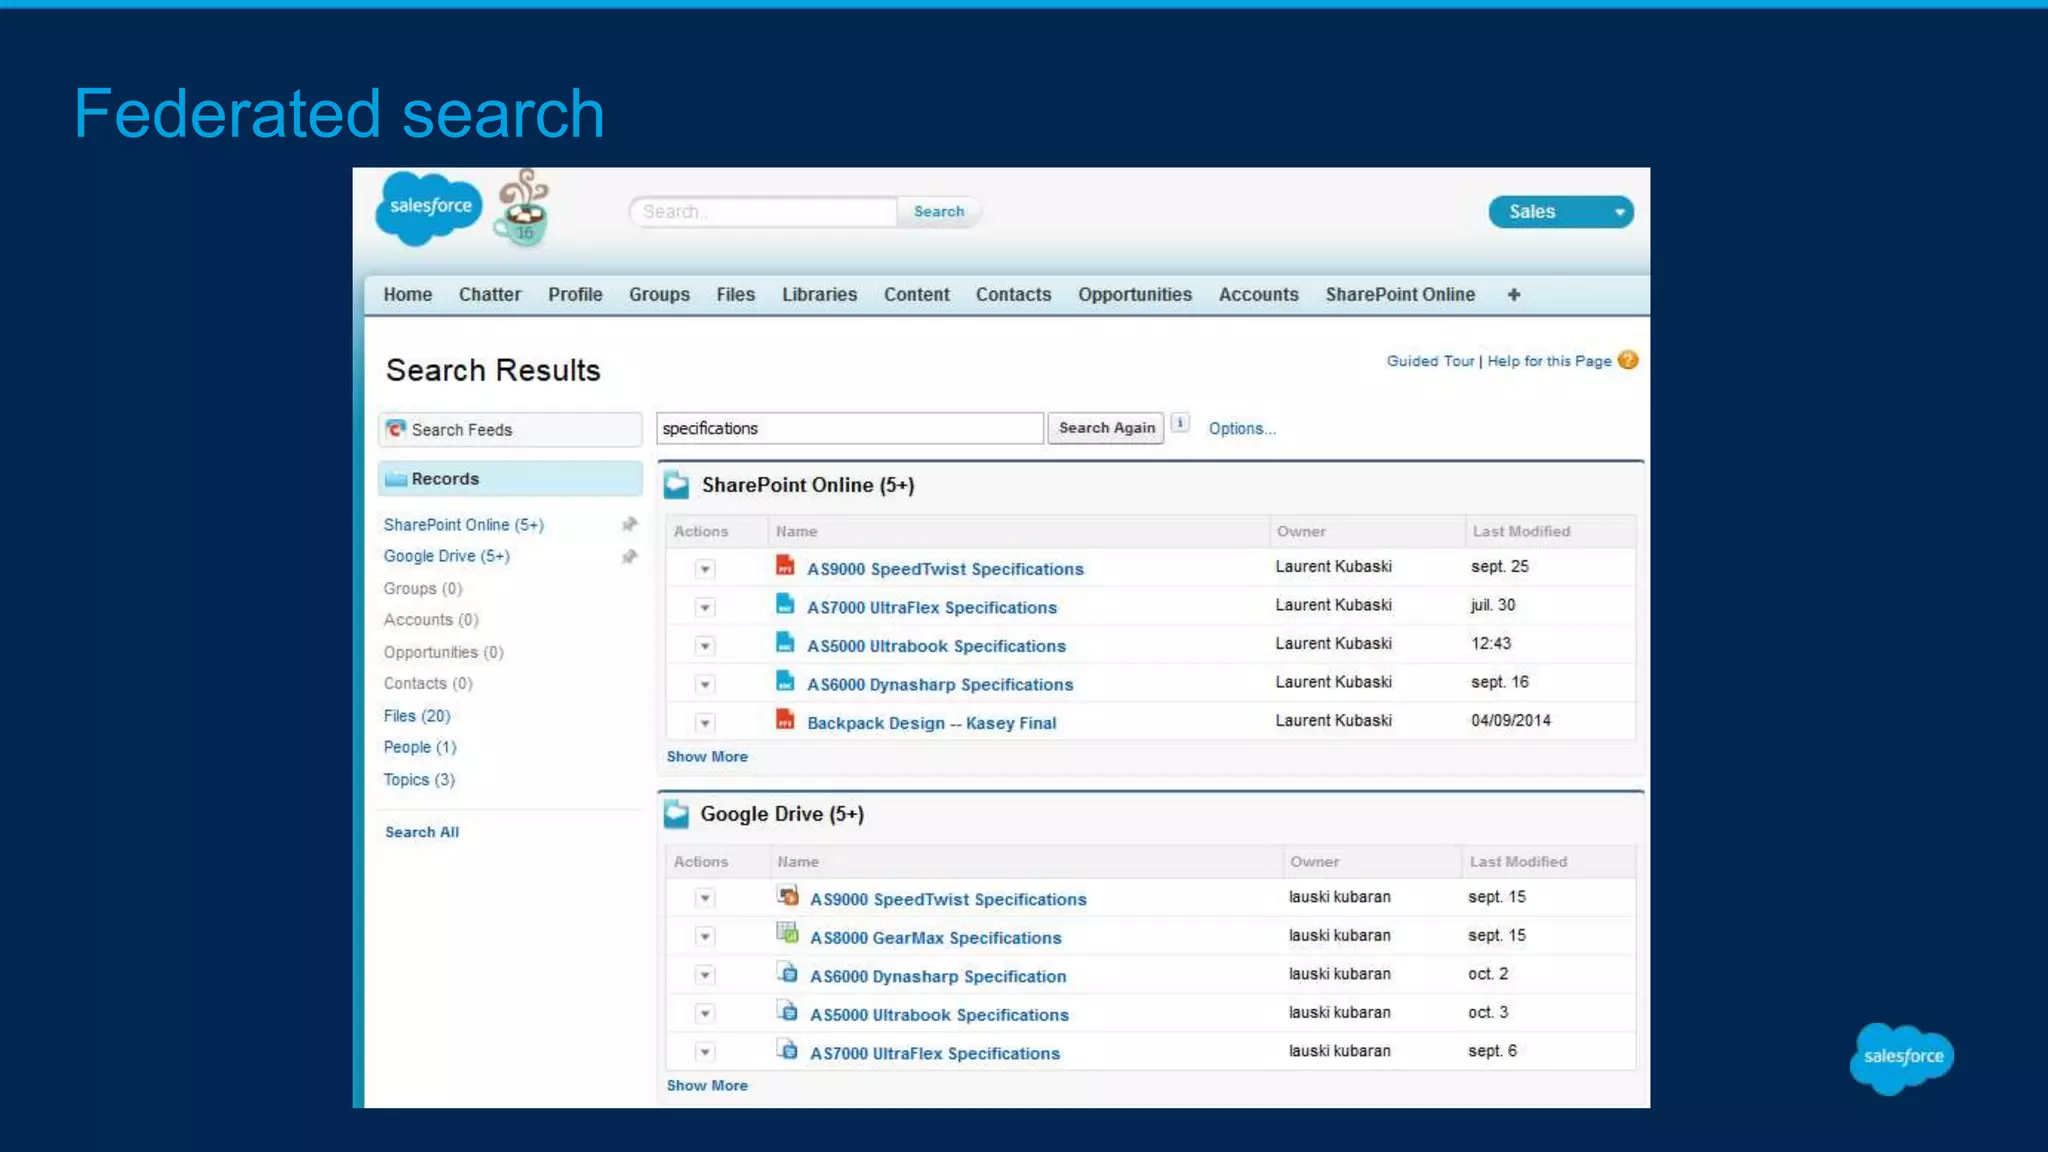Click Search Feeds in the sidebar
2048x1152 pixels.
coord(510,429)
